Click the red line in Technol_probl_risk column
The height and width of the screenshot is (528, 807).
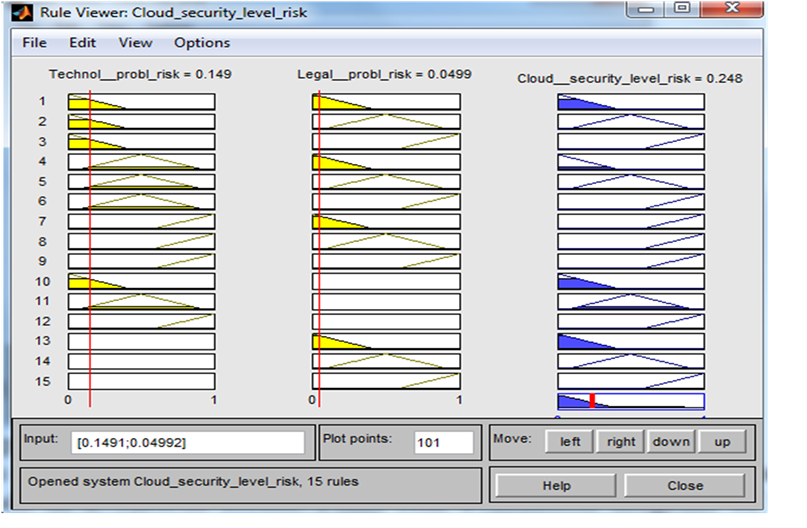click(90, 250)
